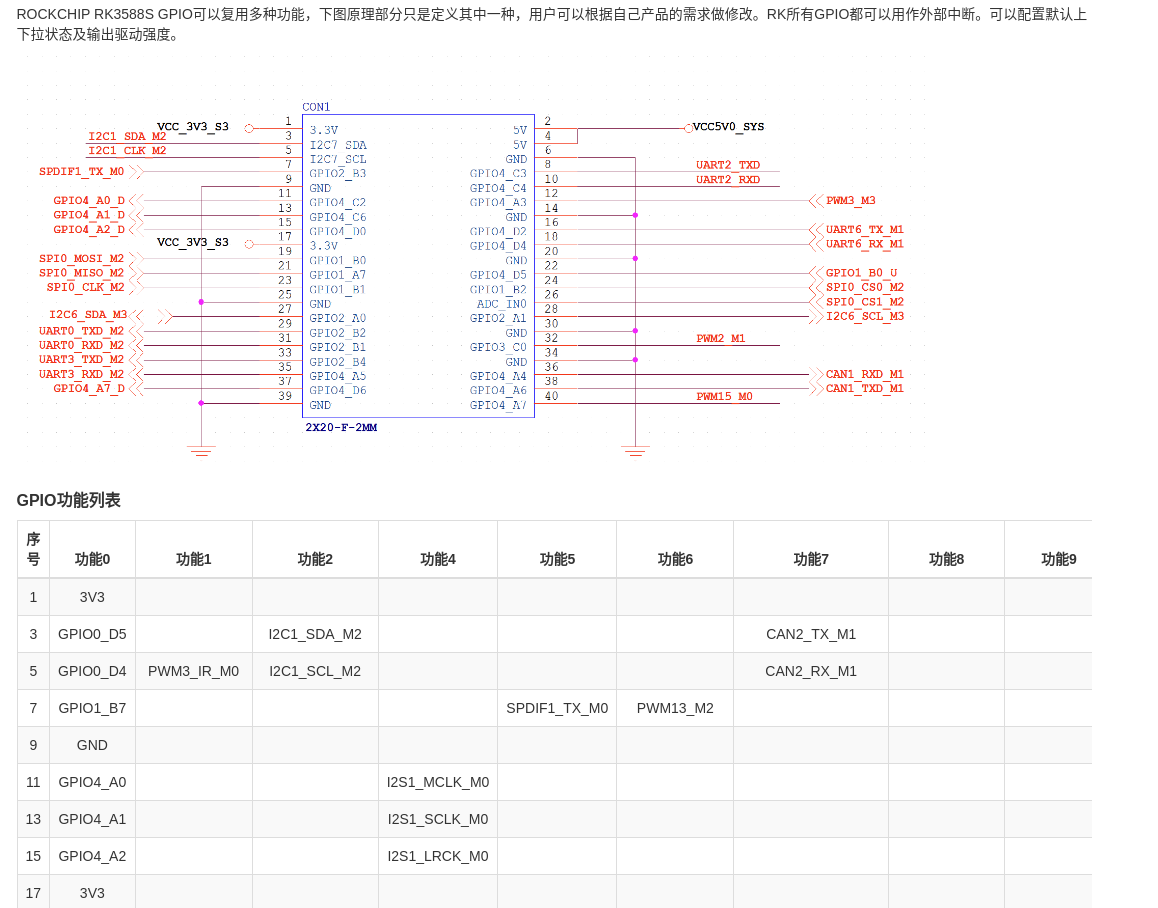Select the CON1 connector label in schematic
Viewport: 1158px width, 908px height.
316,107
